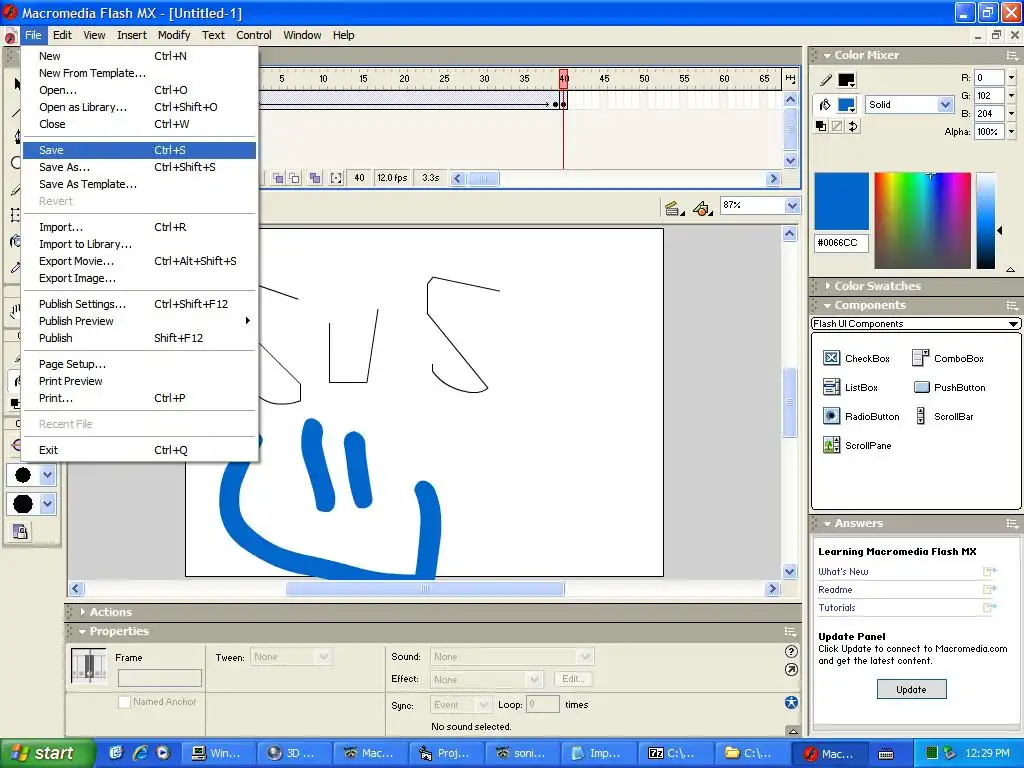1024x768 pixels.
Task: Click the timeline frame view options icon
Action: 790,78
